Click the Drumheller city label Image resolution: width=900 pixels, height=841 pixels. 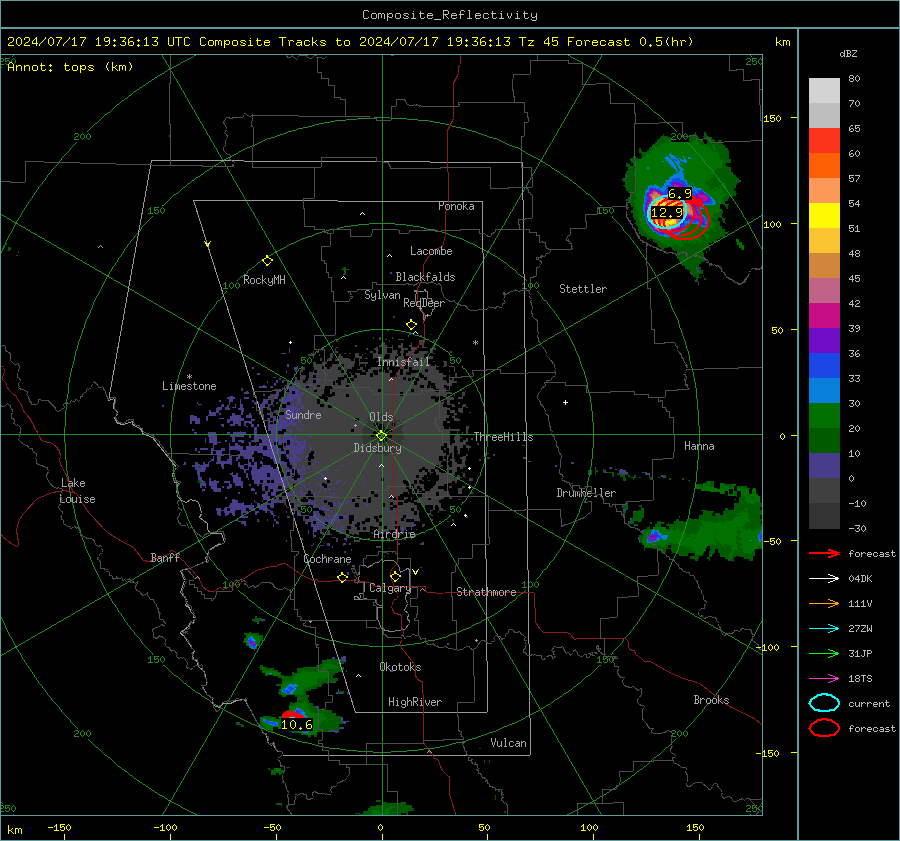coord(586,493)
